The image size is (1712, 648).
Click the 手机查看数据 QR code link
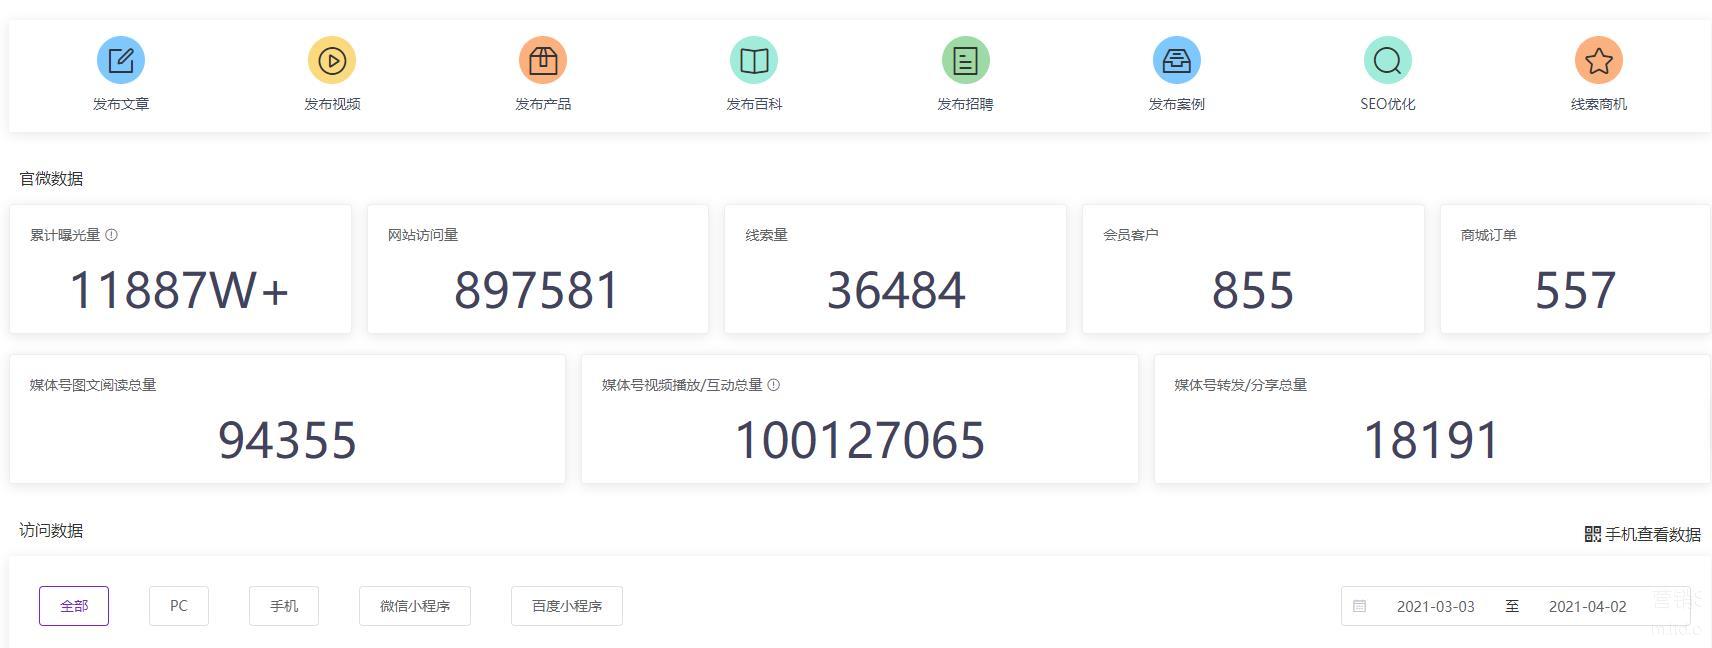click(1642, 534)
